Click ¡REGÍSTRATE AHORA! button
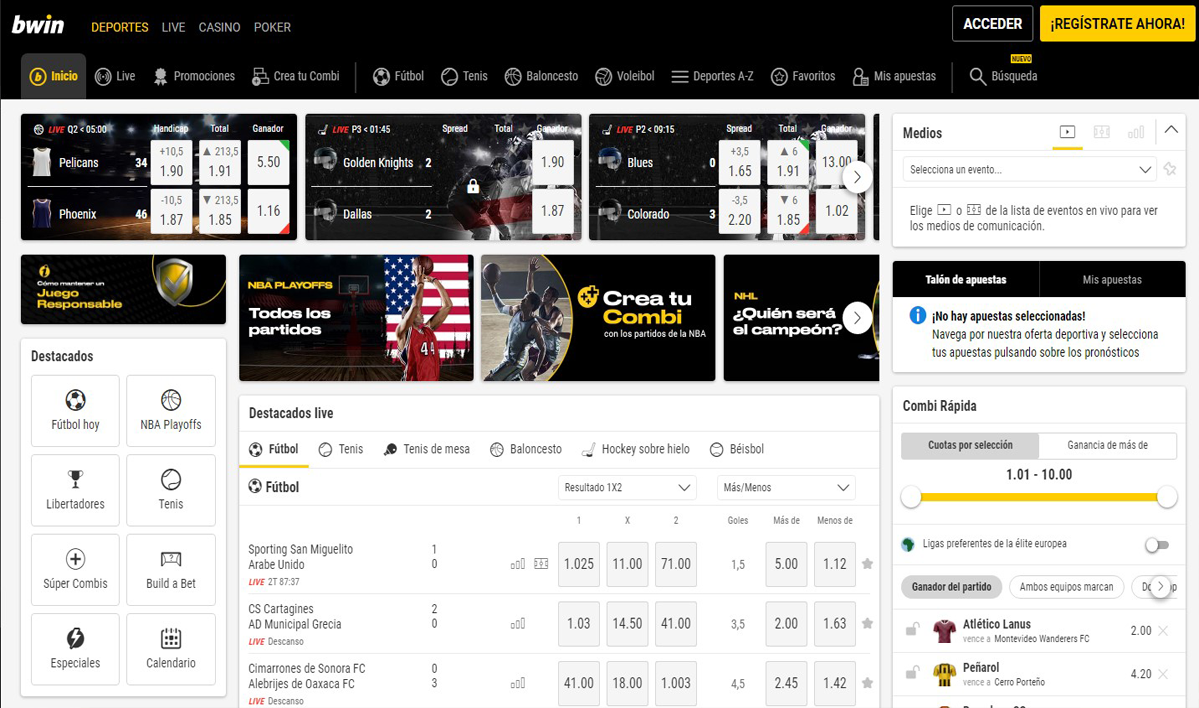 1117,24
